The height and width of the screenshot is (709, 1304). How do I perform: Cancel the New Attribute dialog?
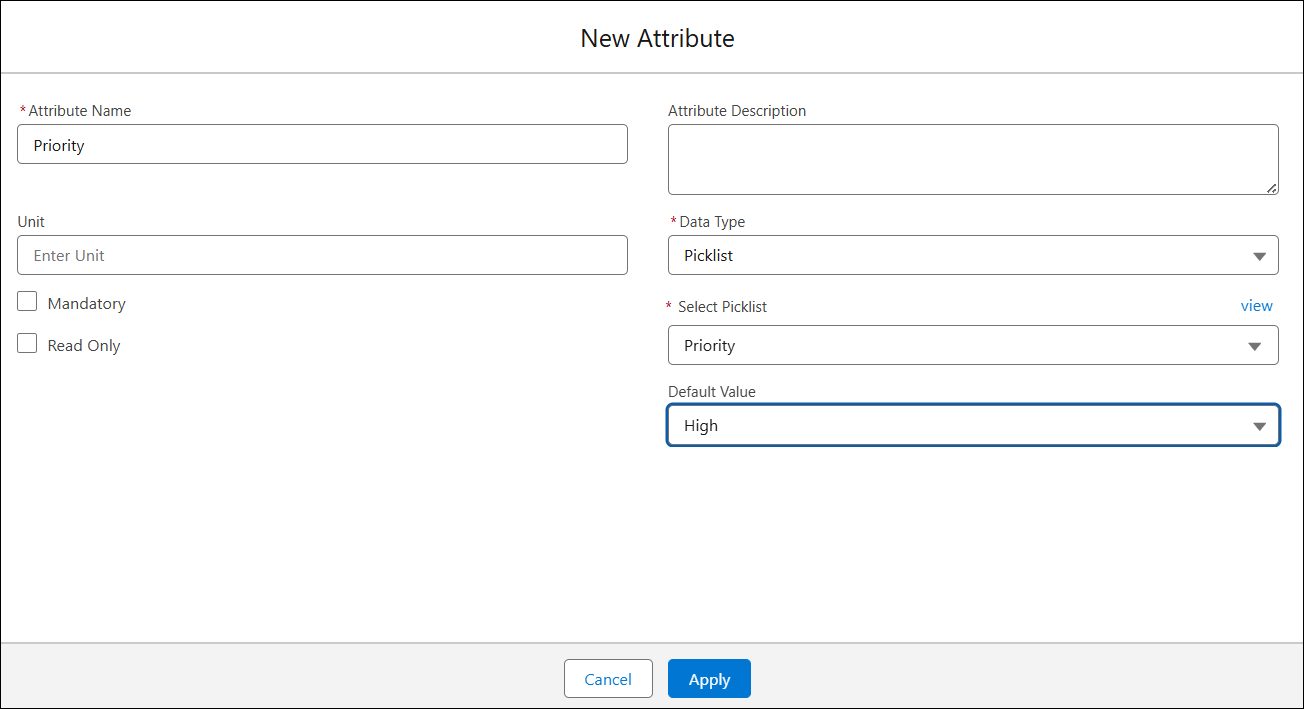(x=608, y=679)
